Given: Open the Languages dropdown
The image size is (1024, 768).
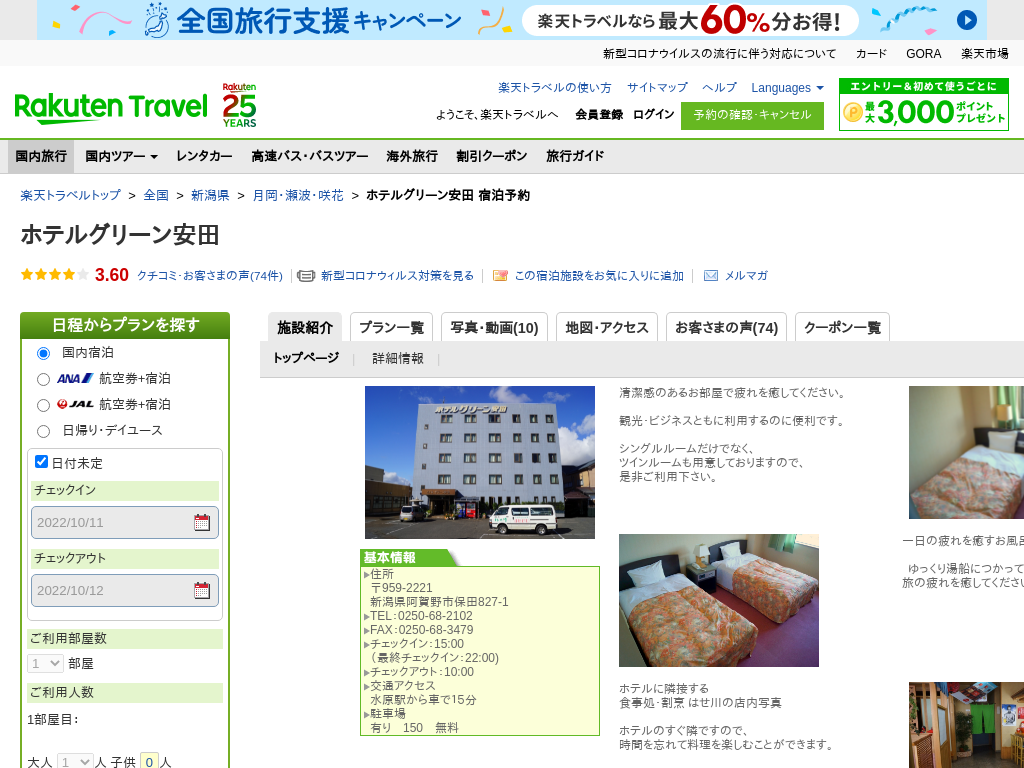Looking at the screenshot, I should 787,88.
